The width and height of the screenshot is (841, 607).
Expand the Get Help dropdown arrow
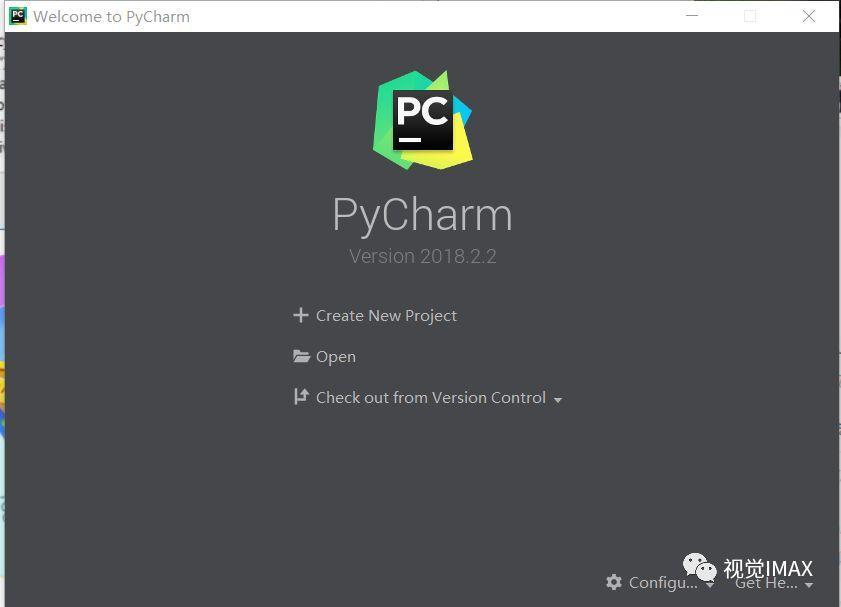pos(809,585)
